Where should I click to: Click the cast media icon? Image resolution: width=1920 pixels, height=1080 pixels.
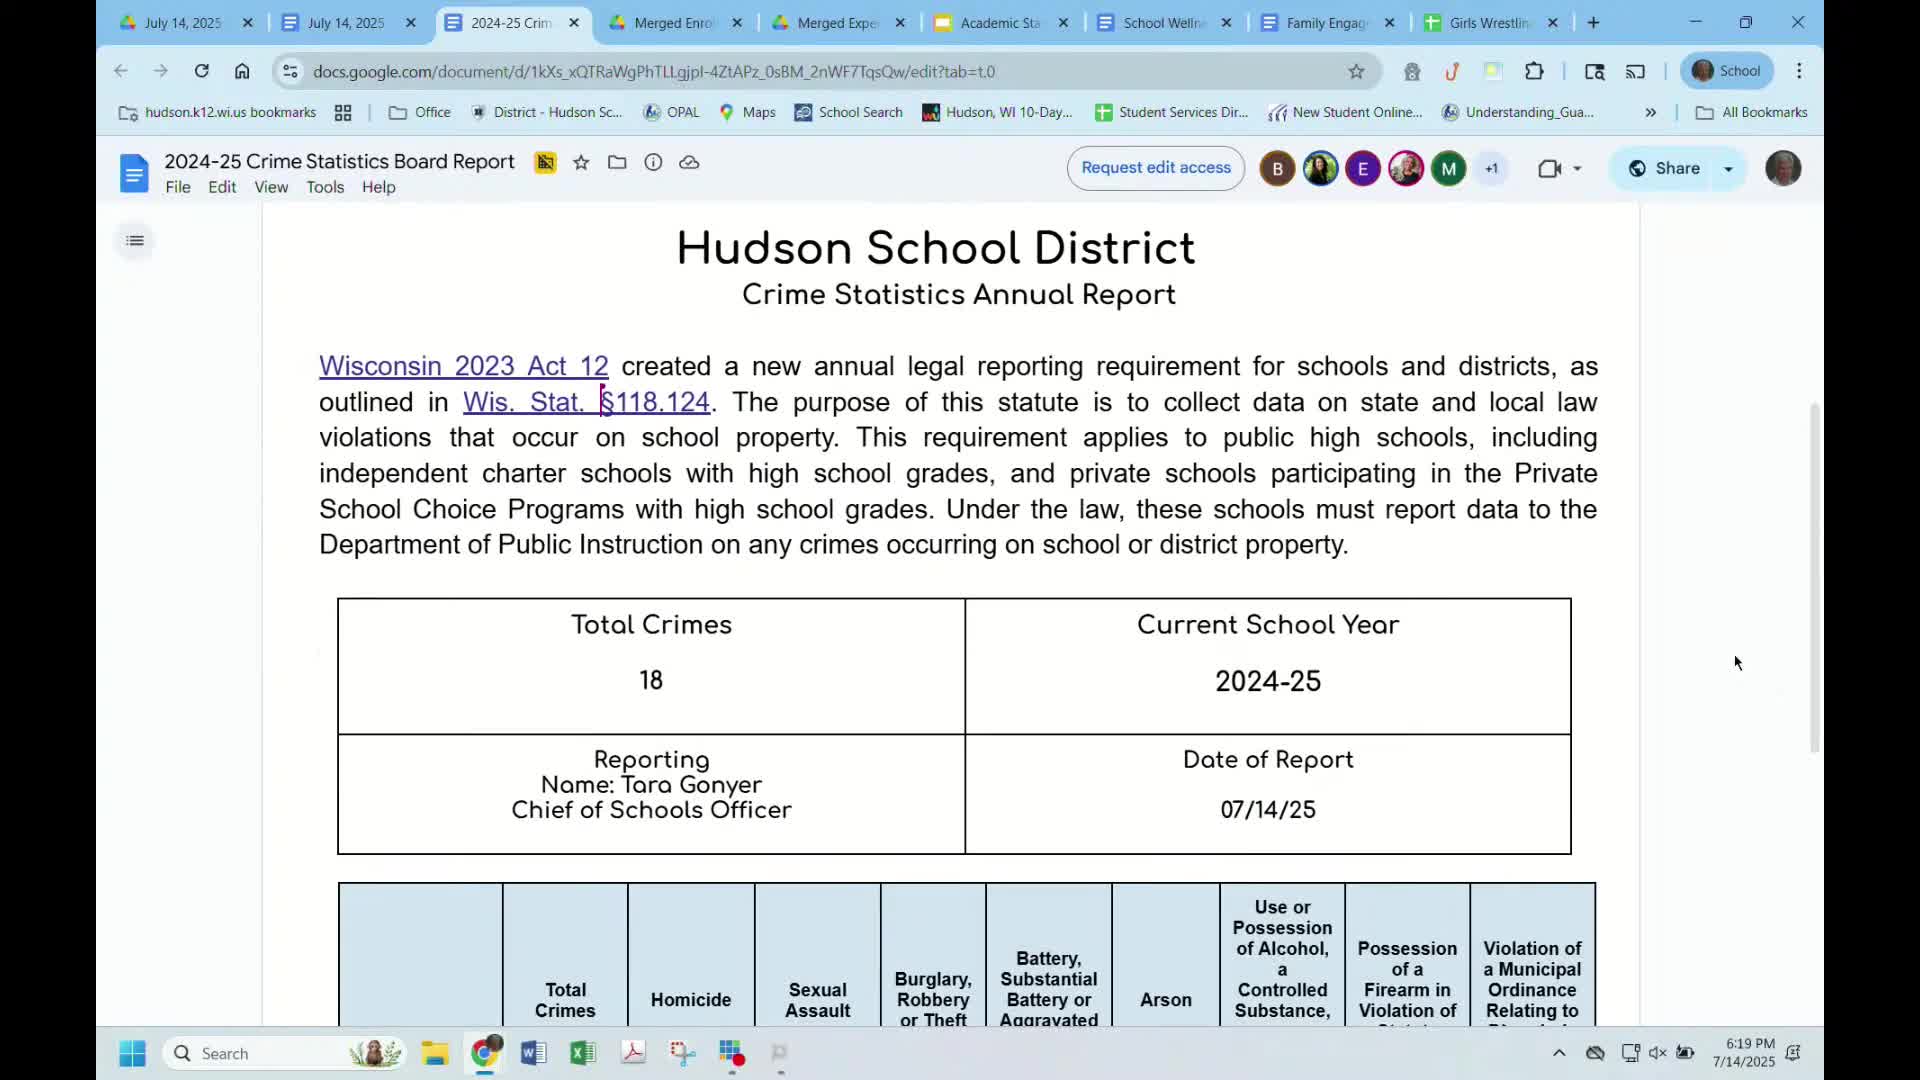coord(1635,71)
